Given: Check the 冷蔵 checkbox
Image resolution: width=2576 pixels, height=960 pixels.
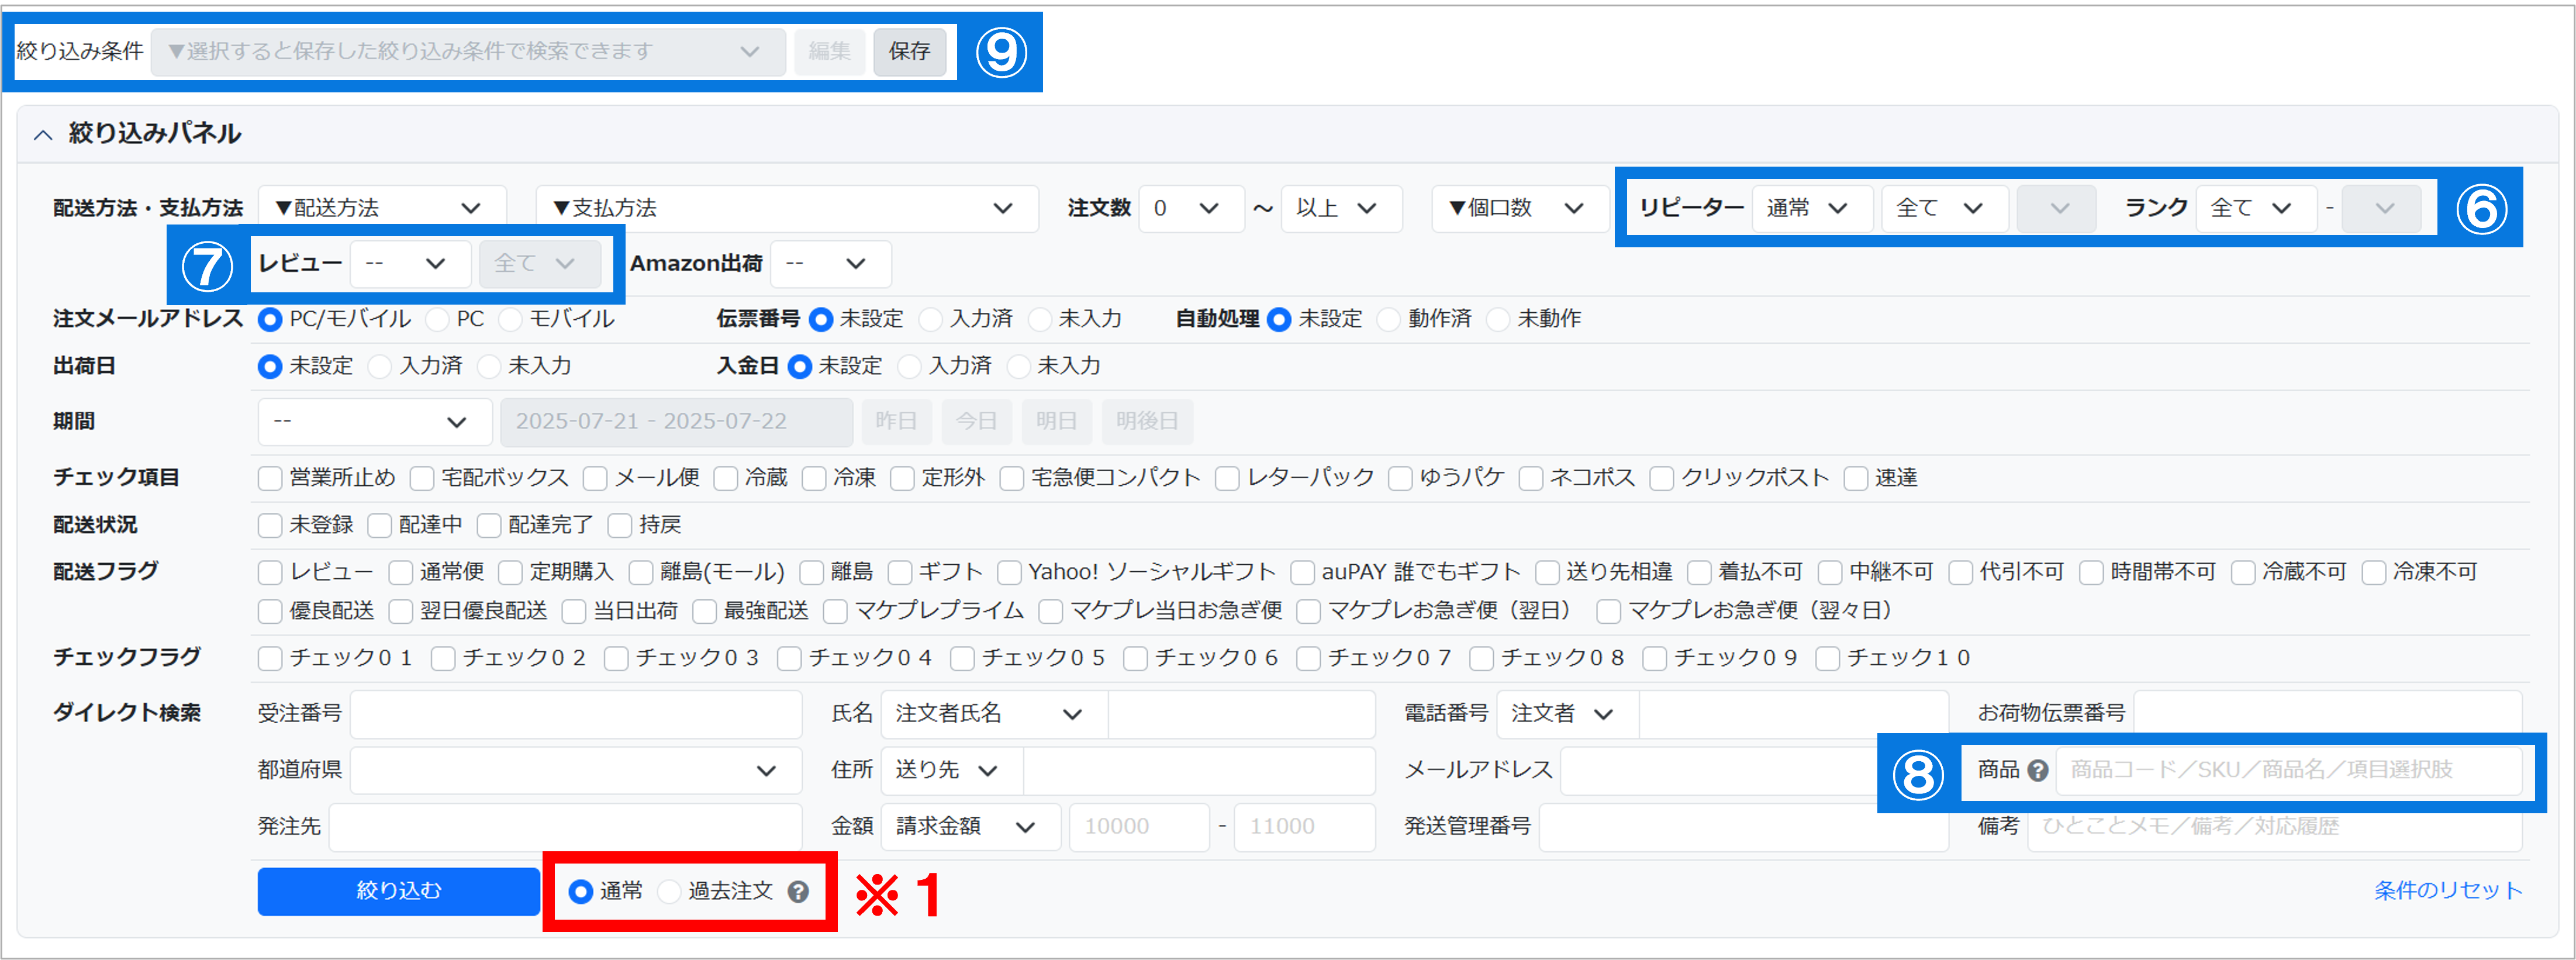Looking at the screenshot, I should click(x=726, y=478).
